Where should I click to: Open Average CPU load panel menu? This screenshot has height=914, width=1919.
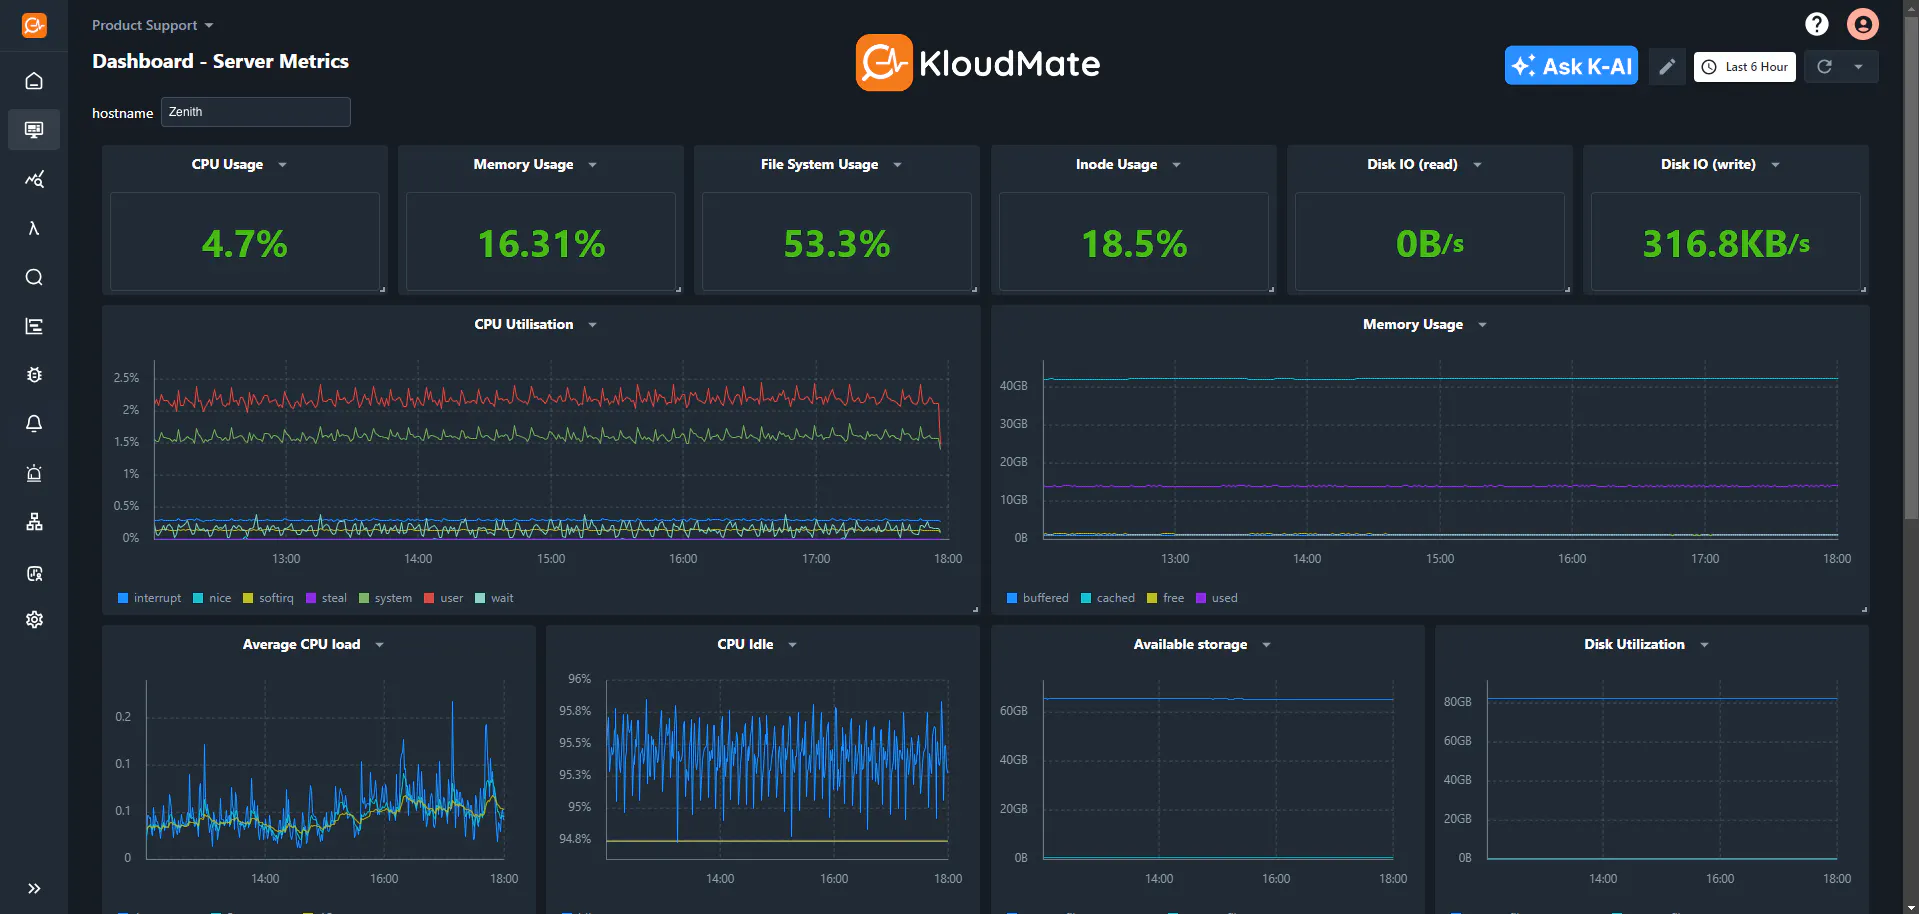tap(379, 645)
